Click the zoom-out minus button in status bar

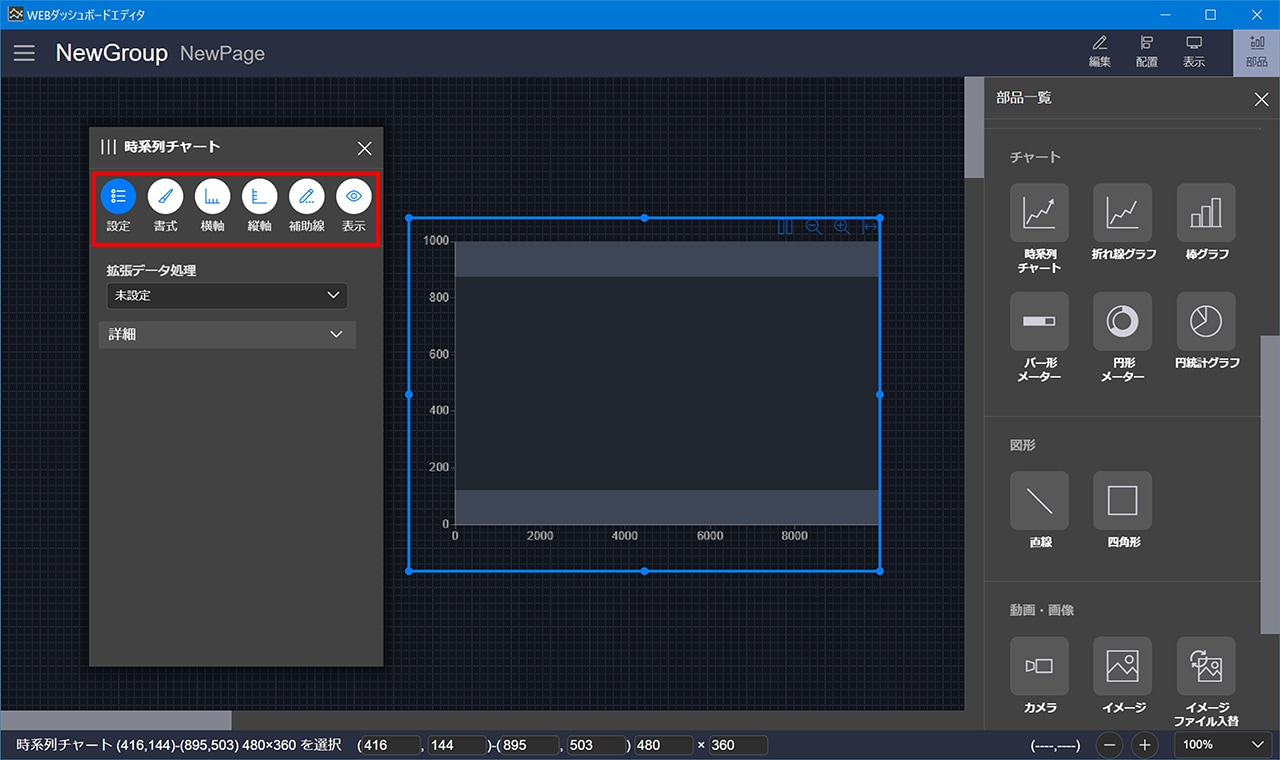[x=1110, y=745]
